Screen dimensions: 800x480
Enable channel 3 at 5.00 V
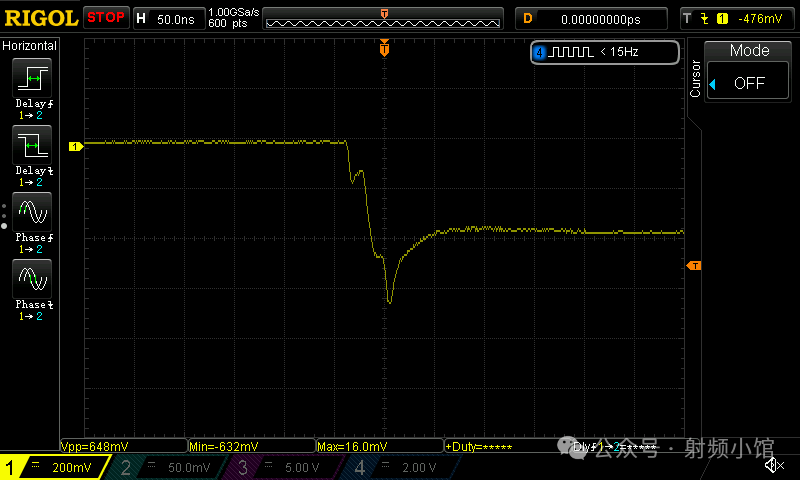pos(284,467)
